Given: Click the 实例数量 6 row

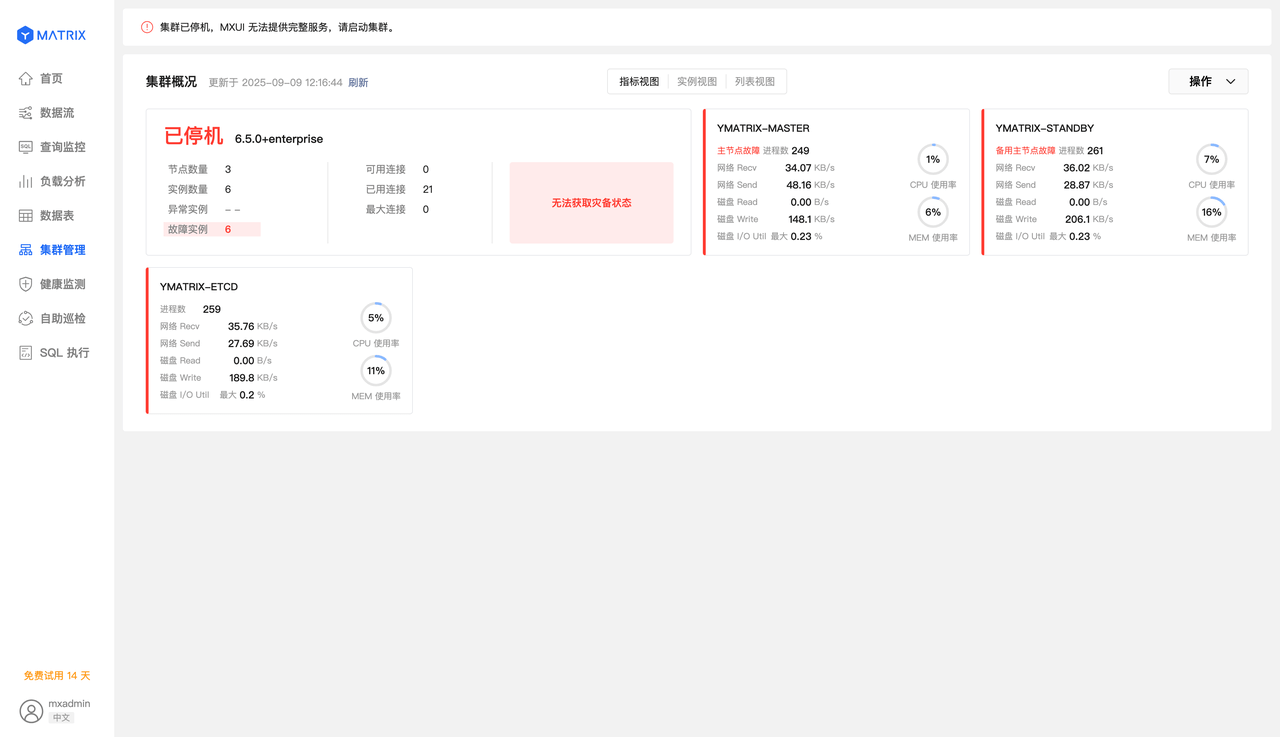Looking at the screenshot, I should [200, 190].
